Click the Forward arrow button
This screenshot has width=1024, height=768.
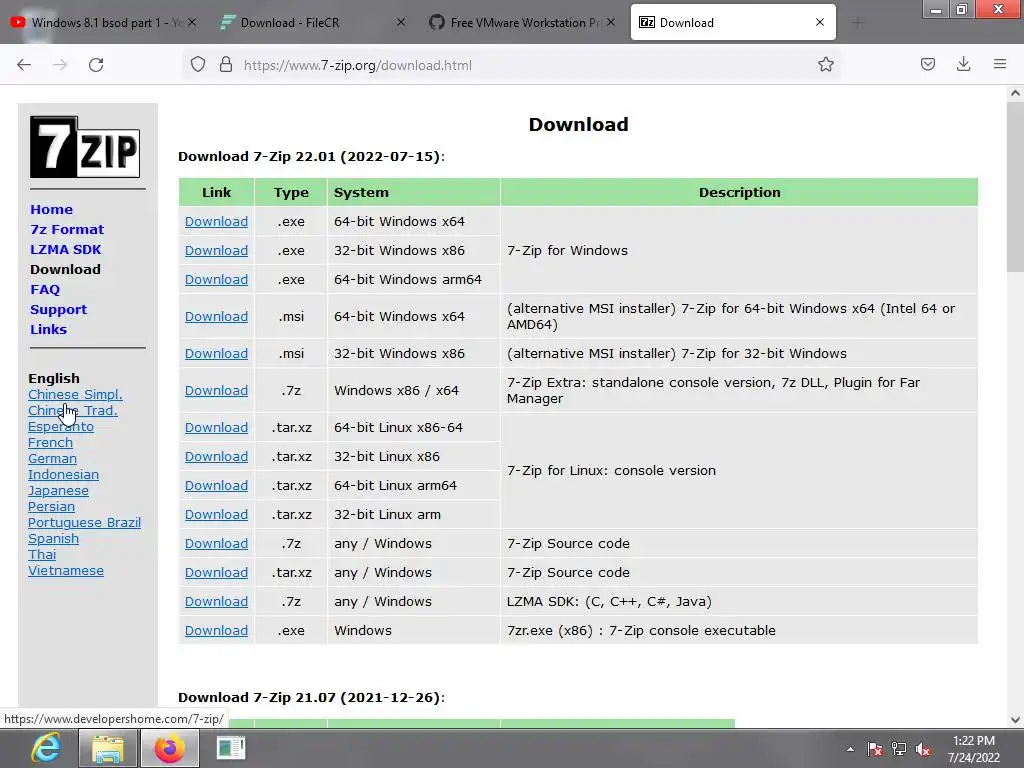pos(60,65)
